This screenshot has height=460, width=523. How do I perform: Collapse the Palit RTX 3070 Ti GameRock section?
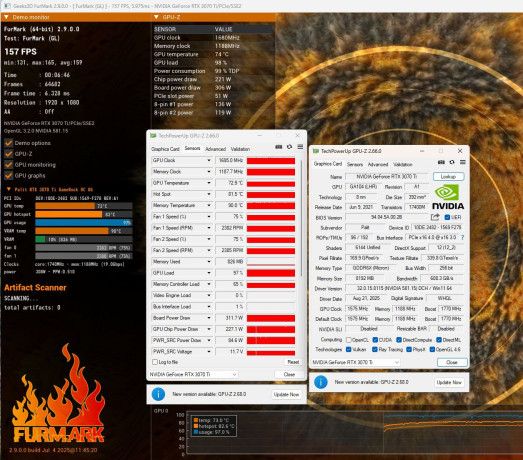[x=9, y=189]
